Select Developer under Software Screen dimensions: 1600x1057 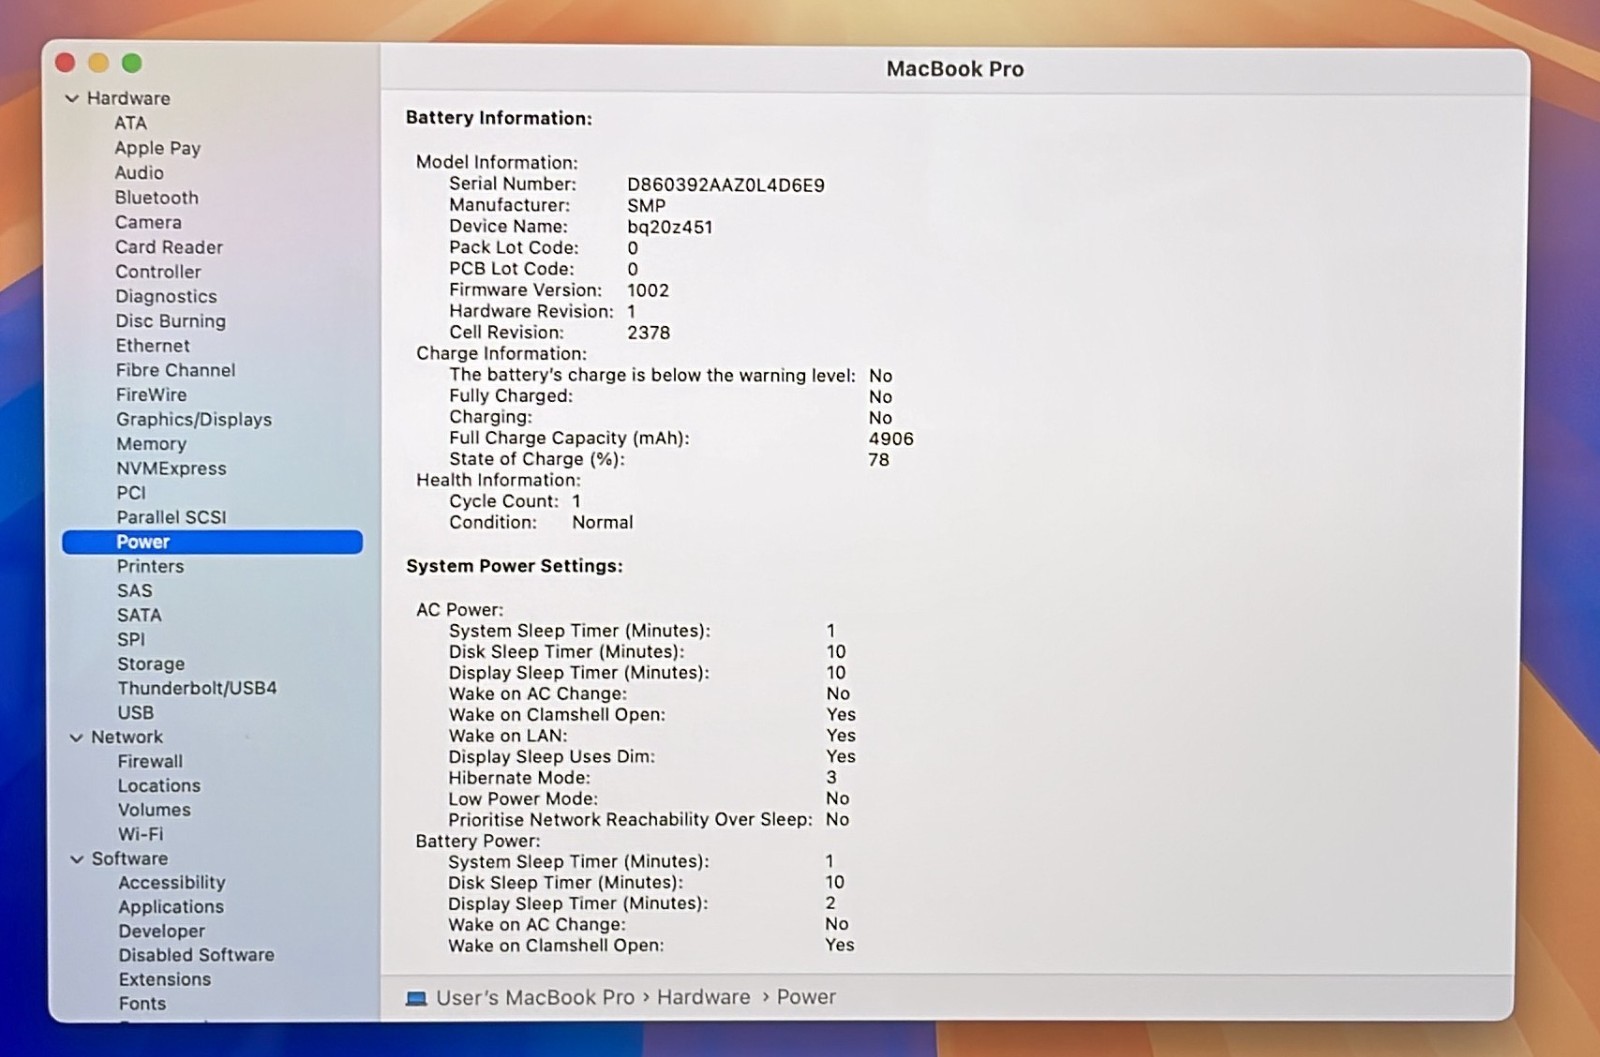click(161, 931)
